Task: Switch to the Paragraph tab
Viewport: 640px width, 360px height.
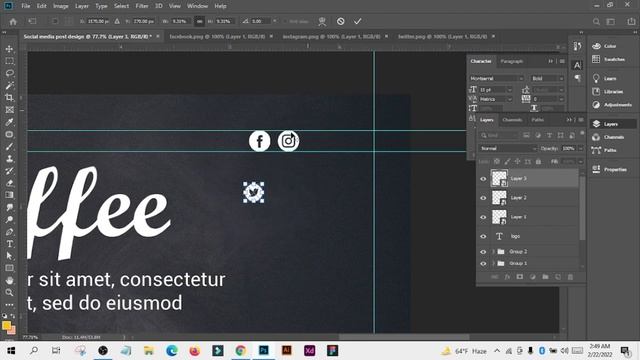Action: click(511, 61)
